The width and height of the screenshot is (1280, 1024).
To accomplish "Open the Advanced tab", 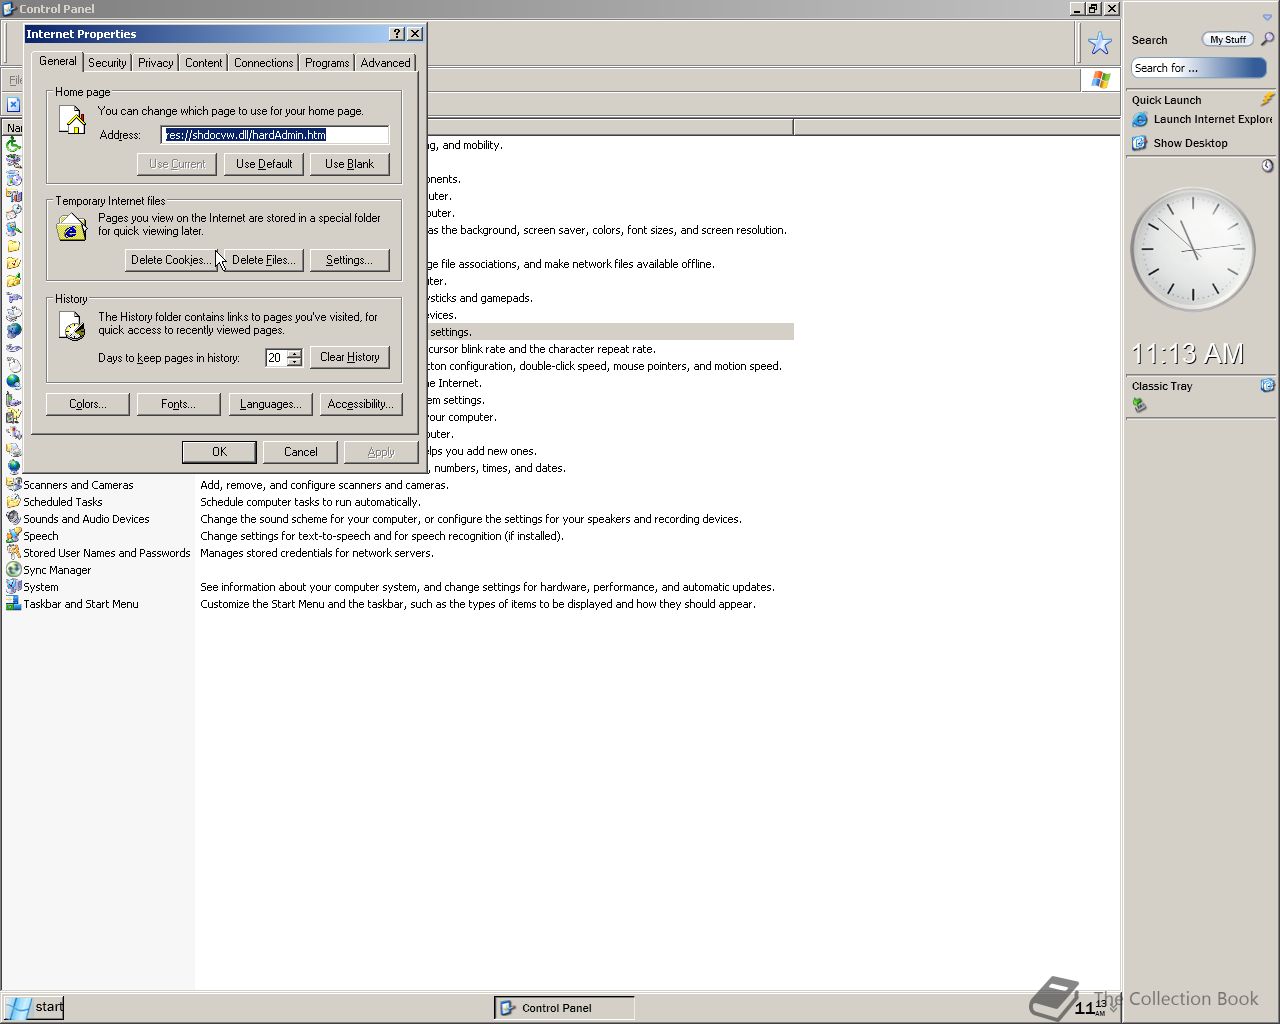I will click(385, 63).
